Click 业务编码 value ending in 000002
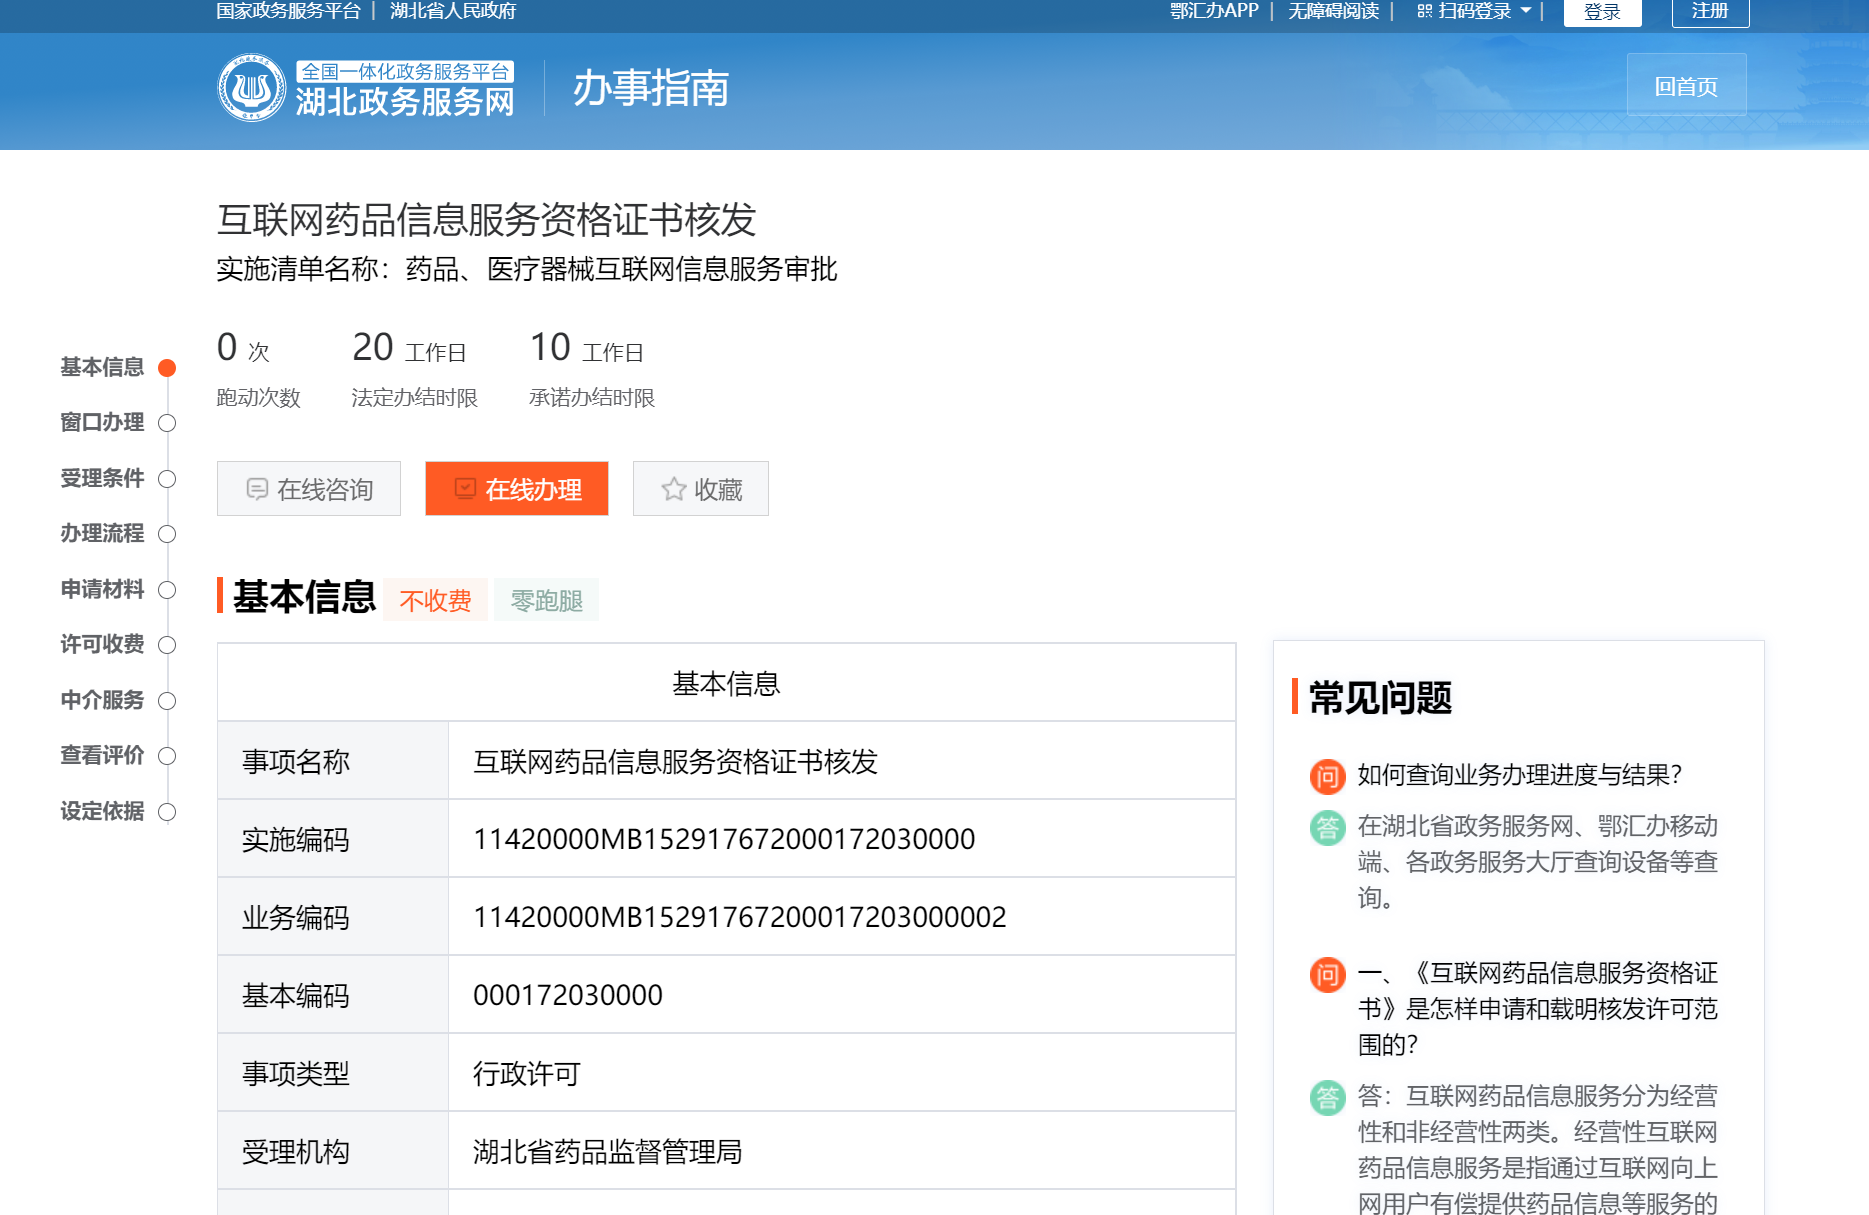The height and width of the screenshot is (1215, 1869). click(740, 917)
